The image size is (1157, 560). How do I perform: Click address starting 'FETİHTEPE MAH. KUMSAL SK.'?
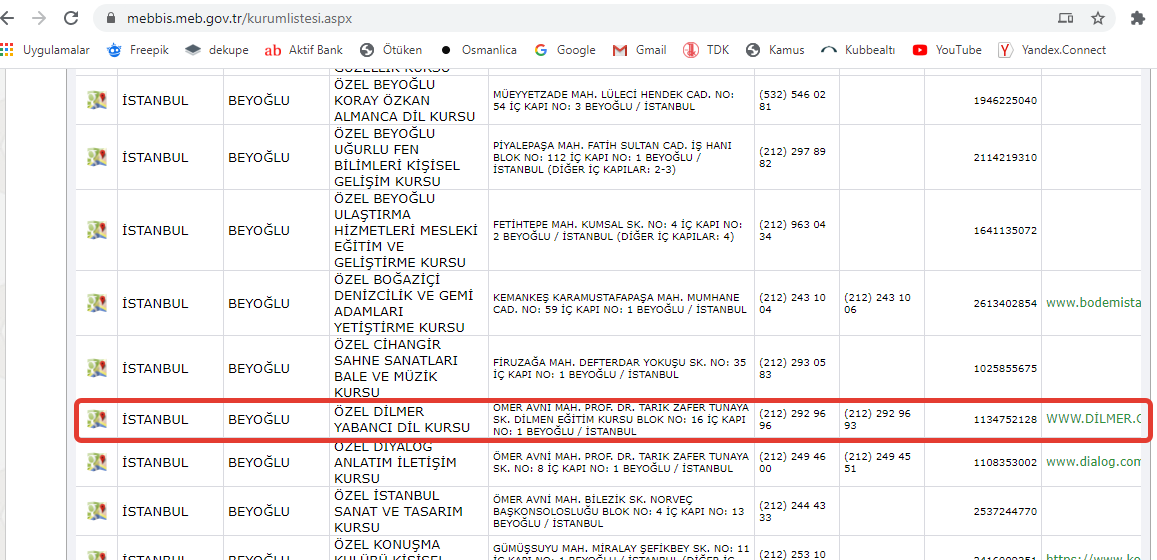point(617,230)
